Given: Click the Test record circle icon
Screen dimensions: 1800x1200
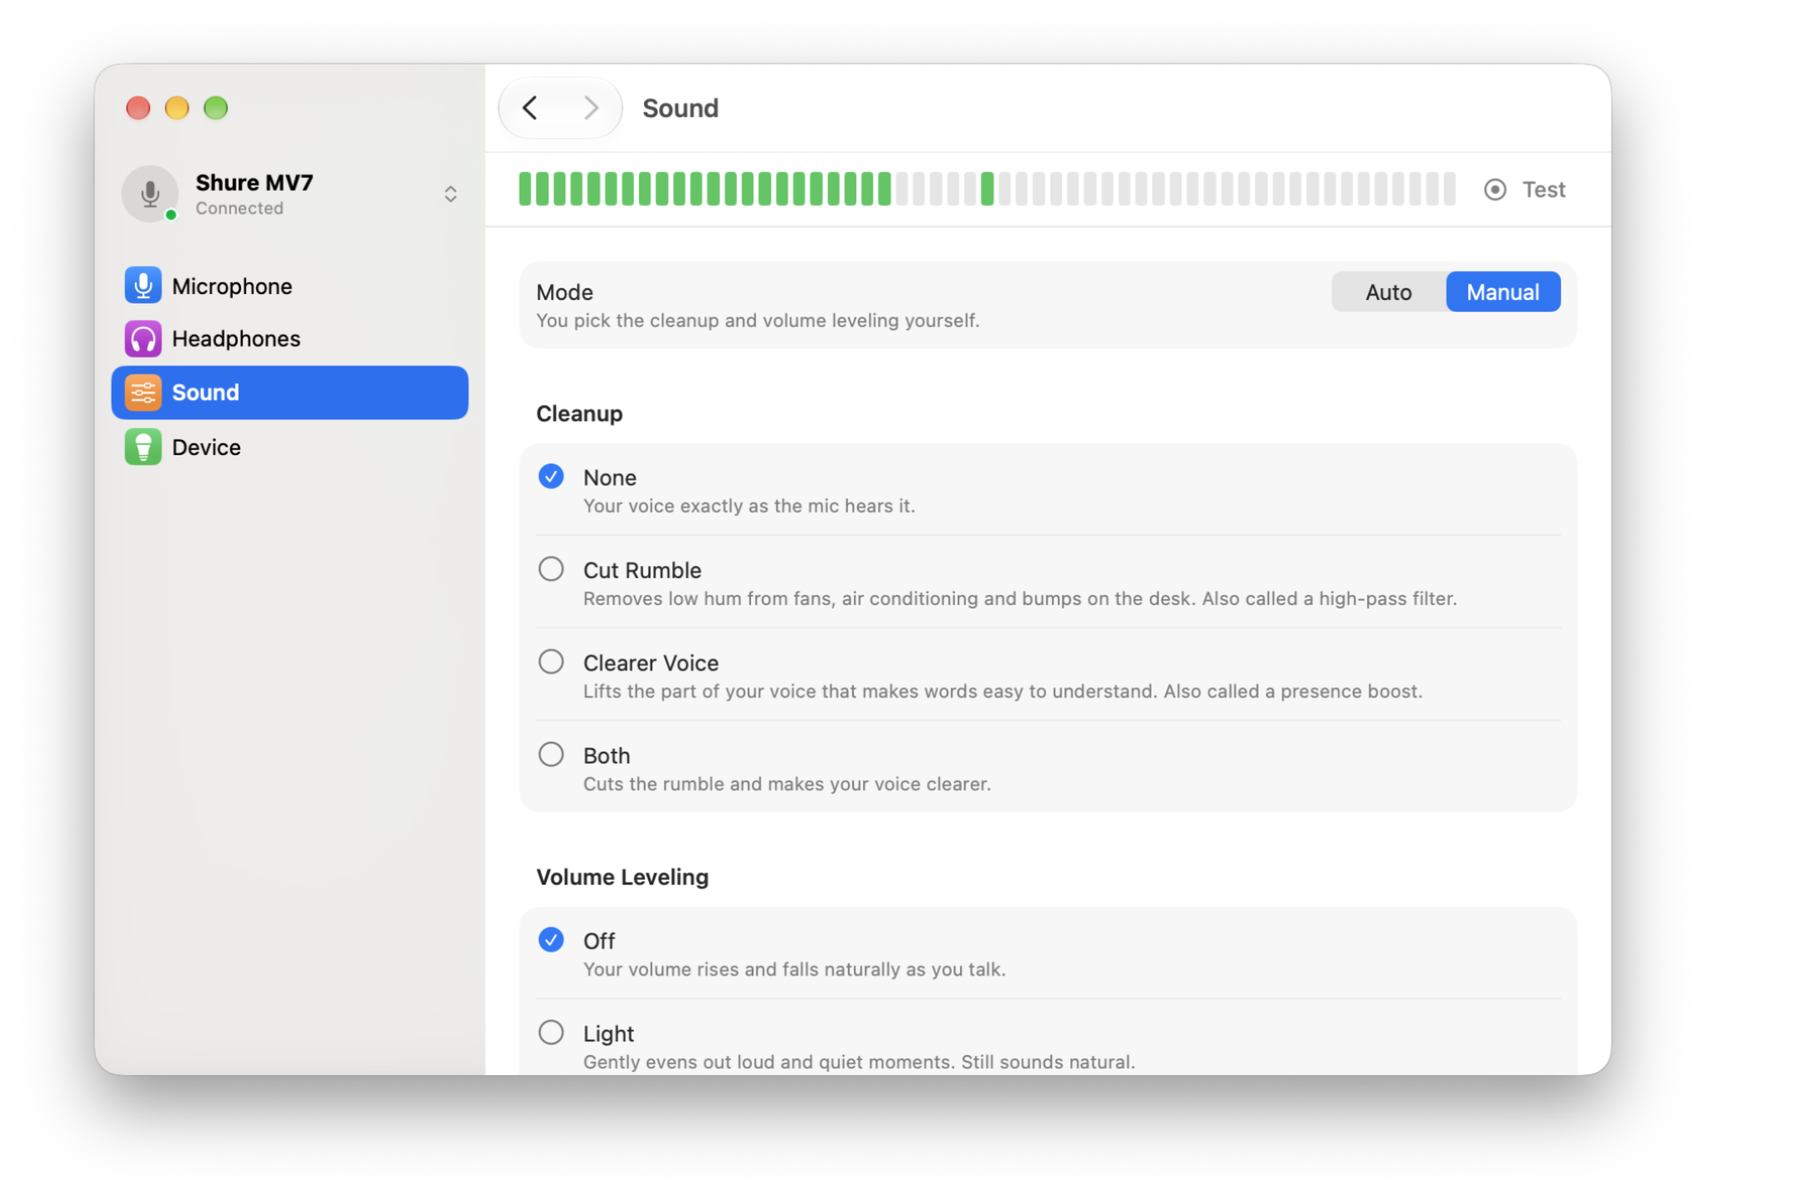Looking at the screenshot, I should click(x=1495, y=190).
